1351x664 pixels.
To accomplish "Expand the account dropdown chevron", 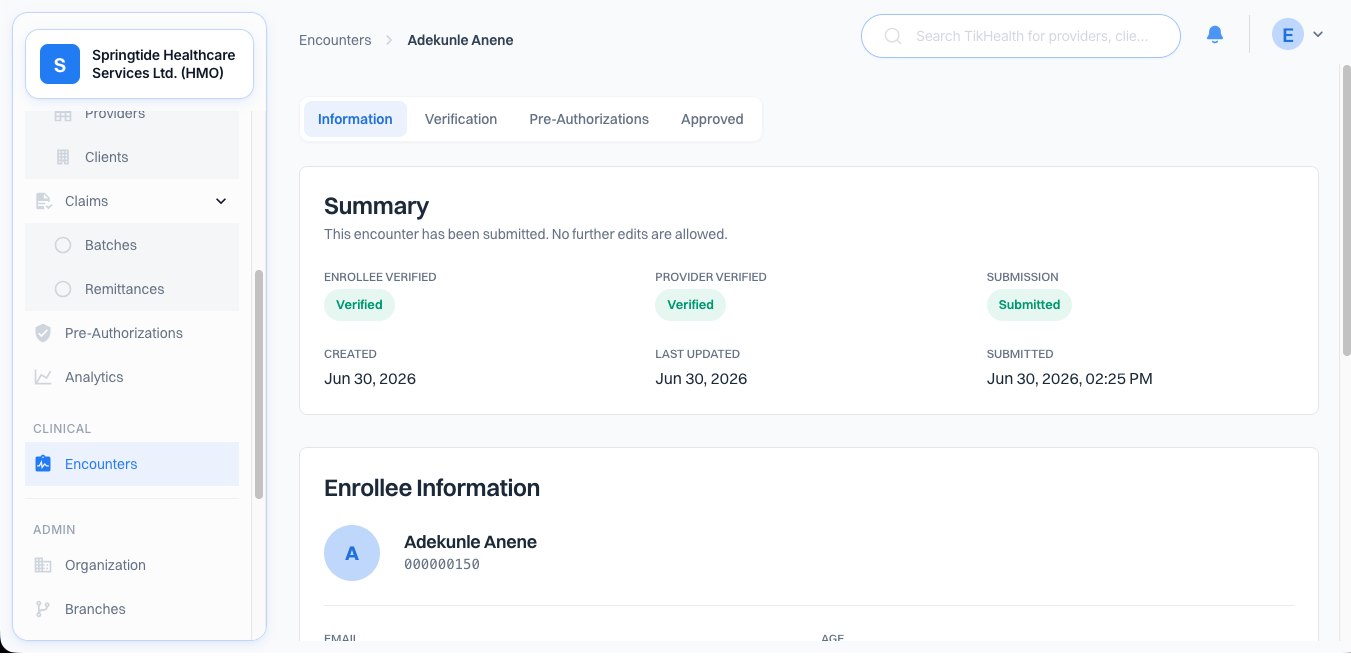I will tap(1318, 35).
